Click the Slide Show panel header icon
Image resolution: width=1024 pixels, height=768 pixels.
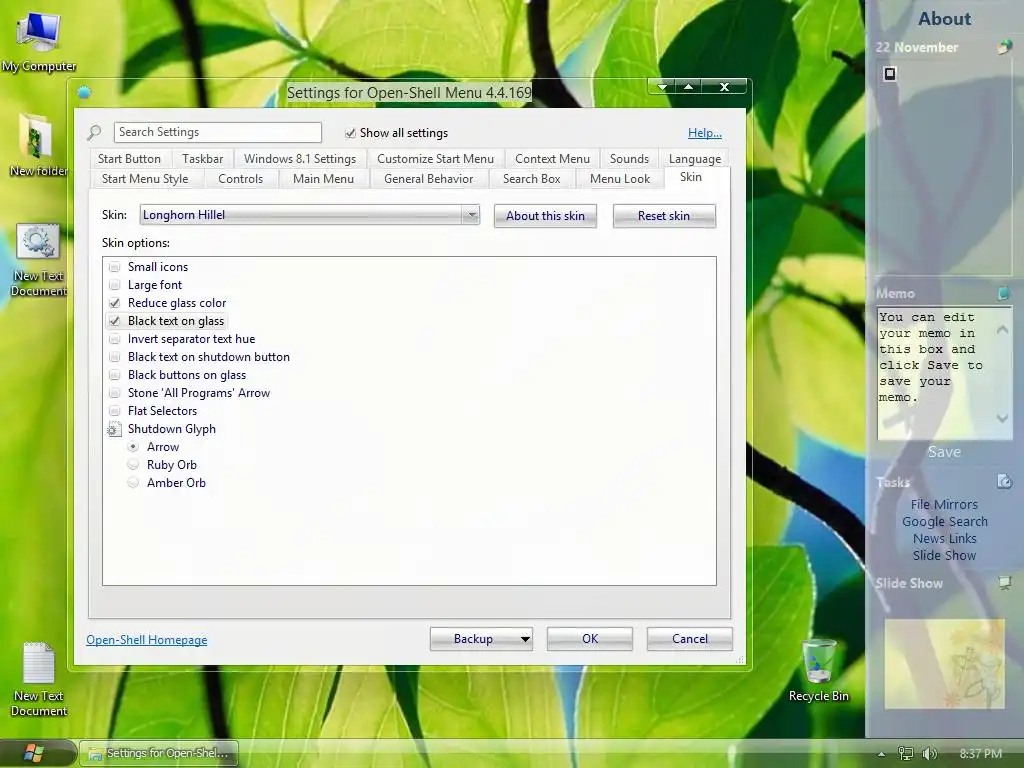click(1004, 583)
